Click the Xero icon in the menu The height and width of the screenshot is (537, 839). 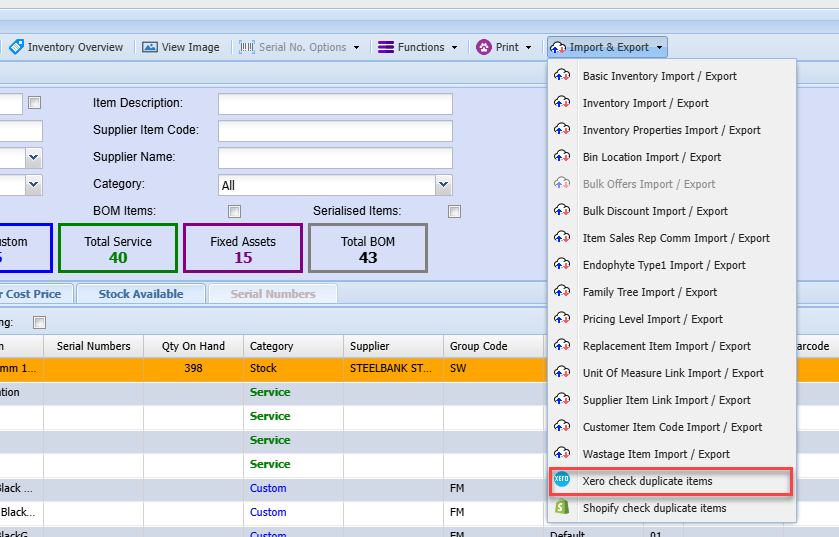(x=562, y=481)
